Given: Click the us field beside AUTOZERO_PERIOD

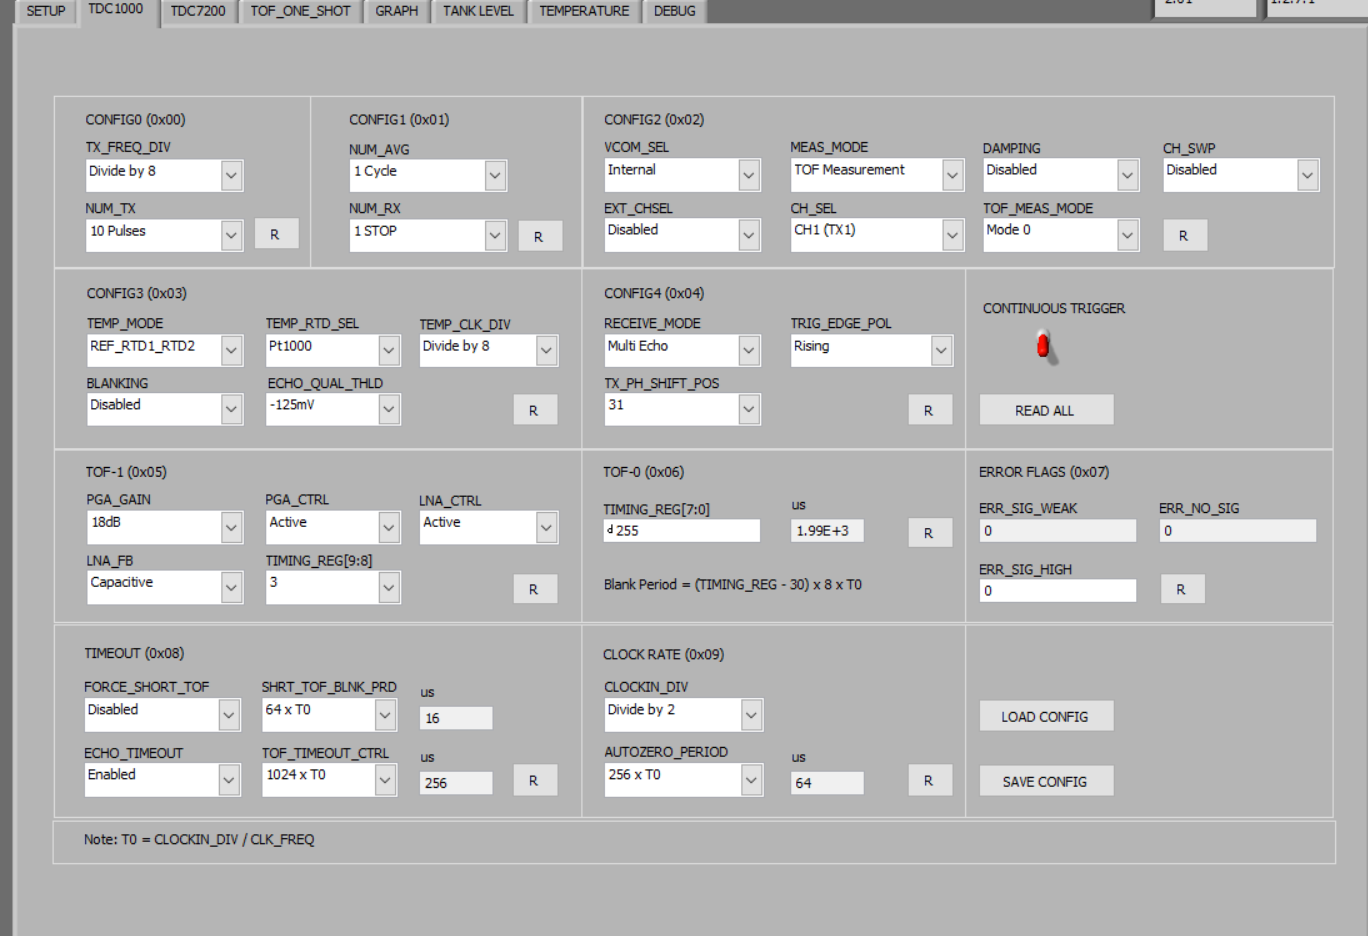Looking at the screenshot, I should (x=827, y=783).
